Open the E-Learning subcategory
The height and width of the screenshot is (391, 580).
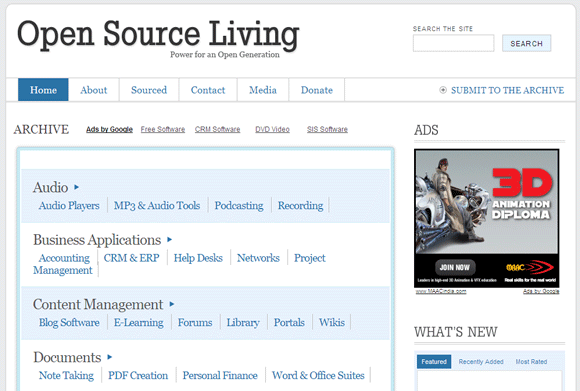point(139,322)
